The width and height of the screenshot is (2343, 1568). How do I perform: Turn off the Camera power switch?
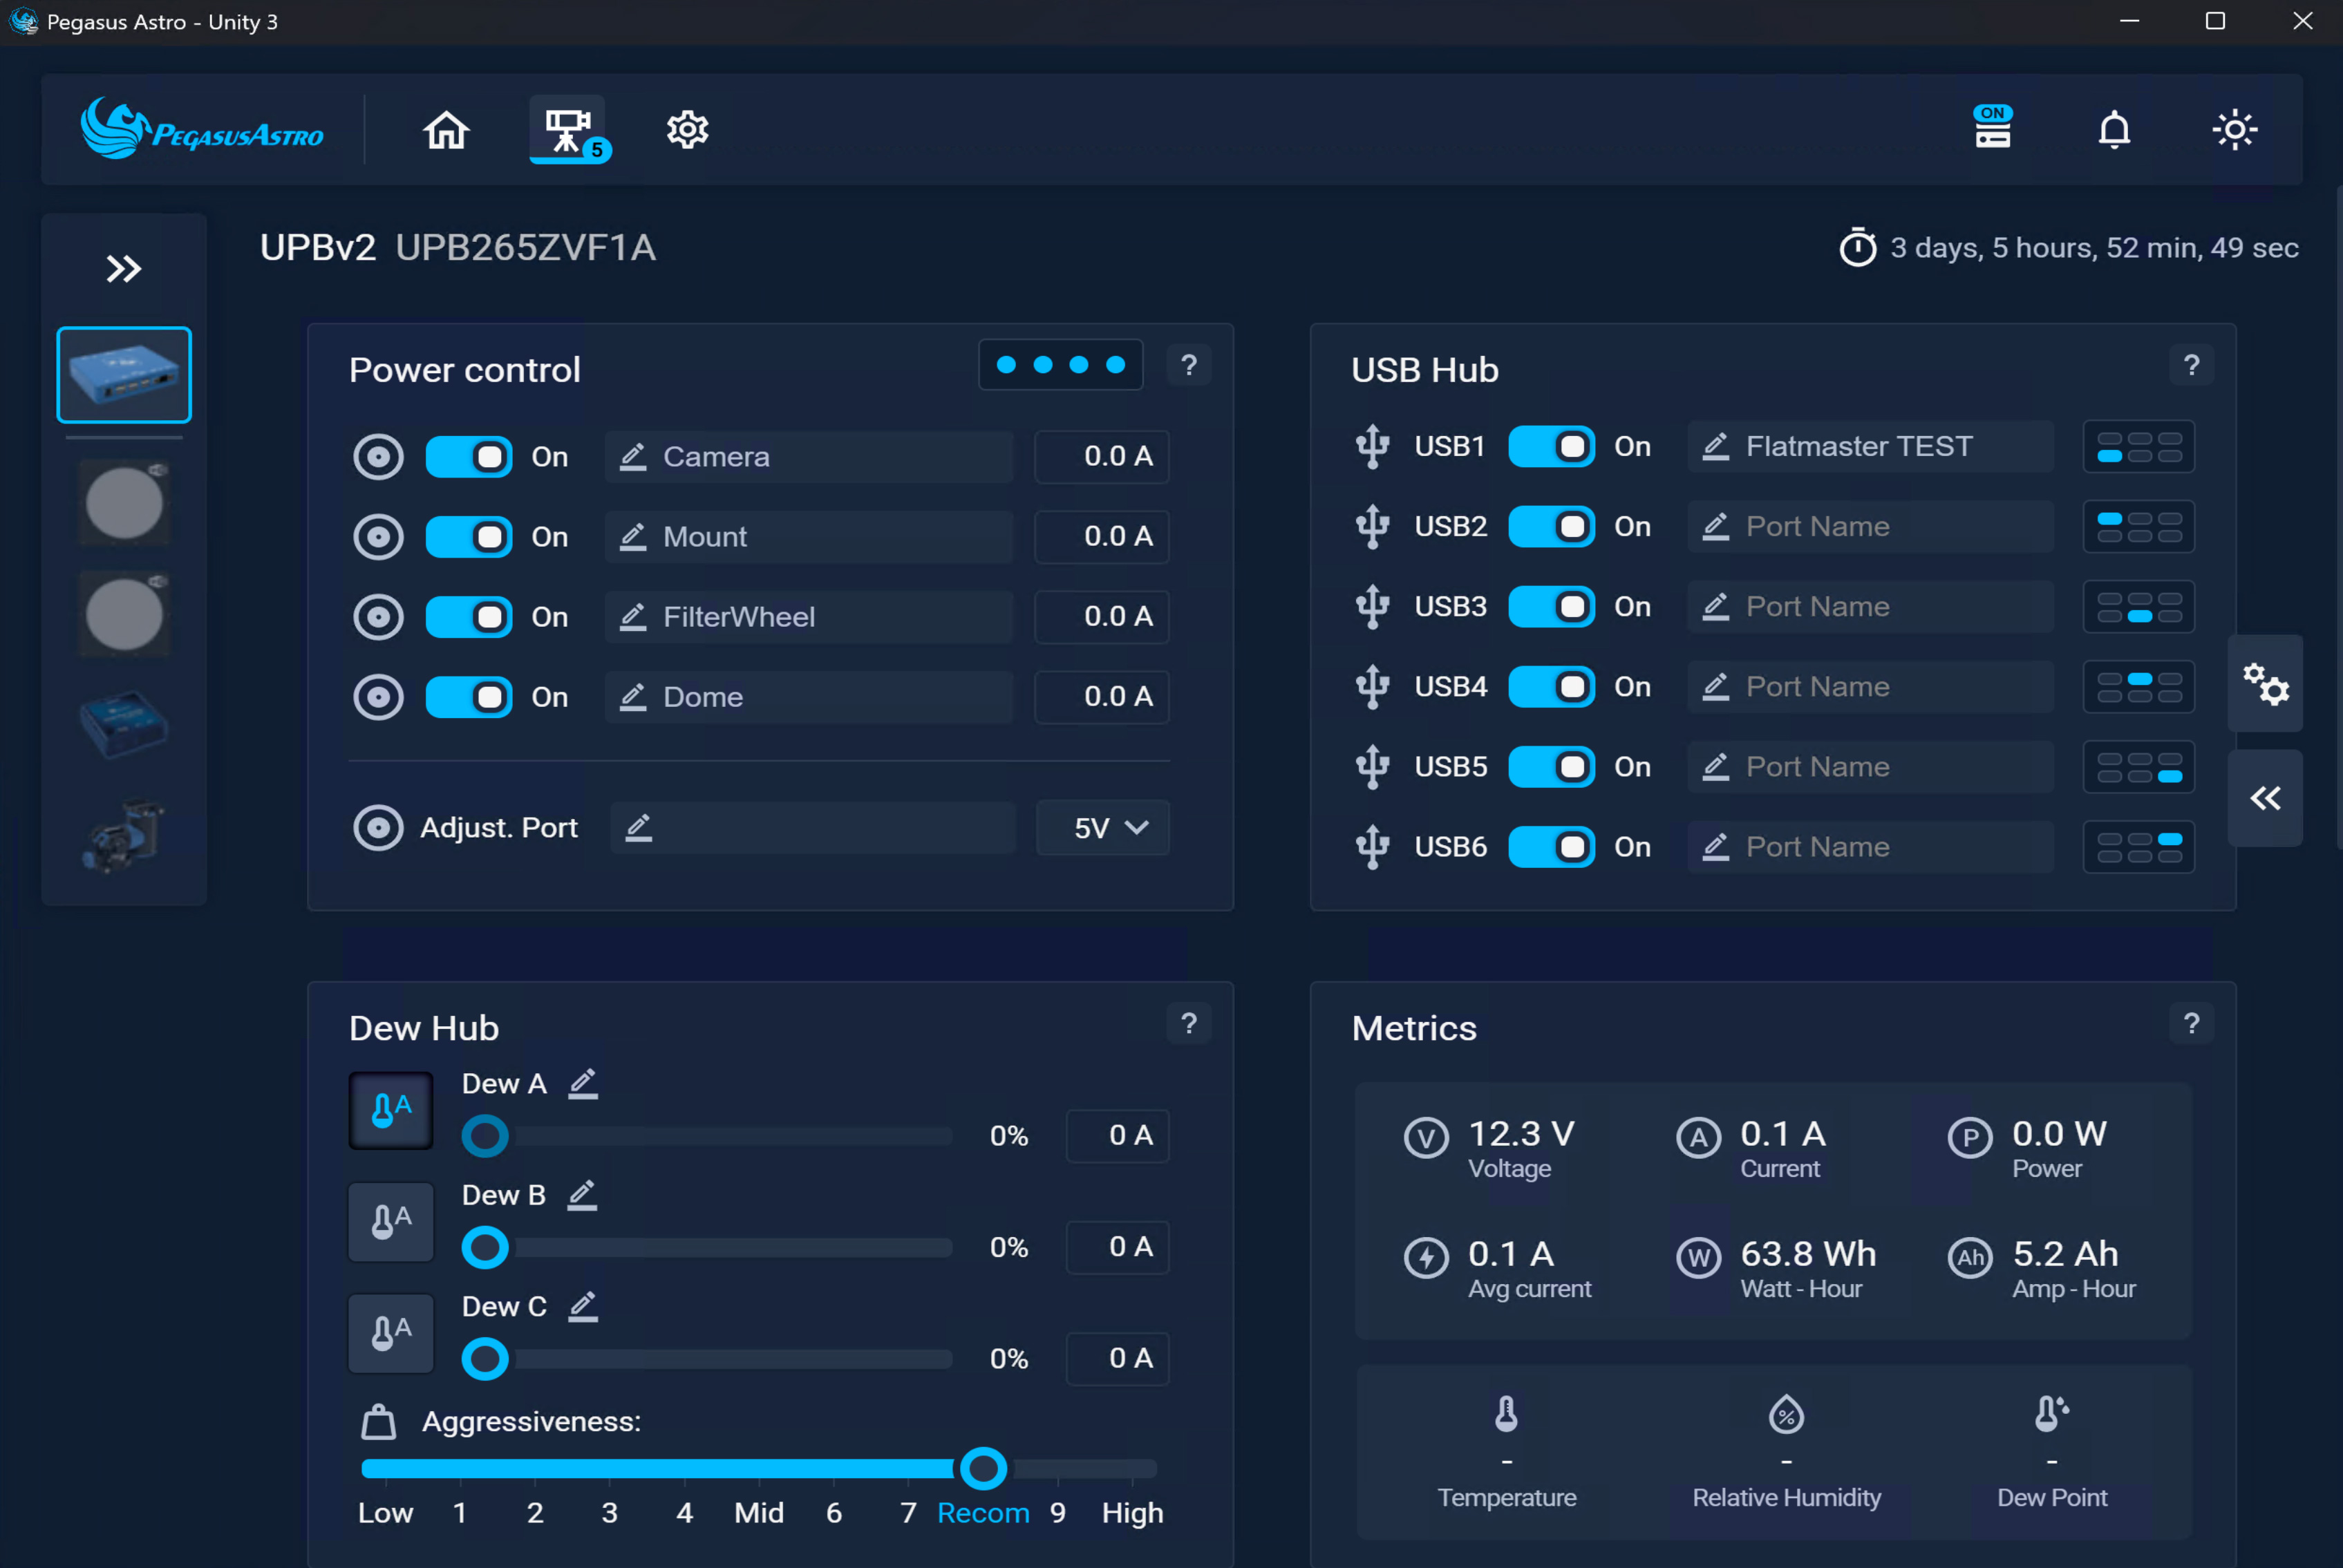click(x=469, y=457)
